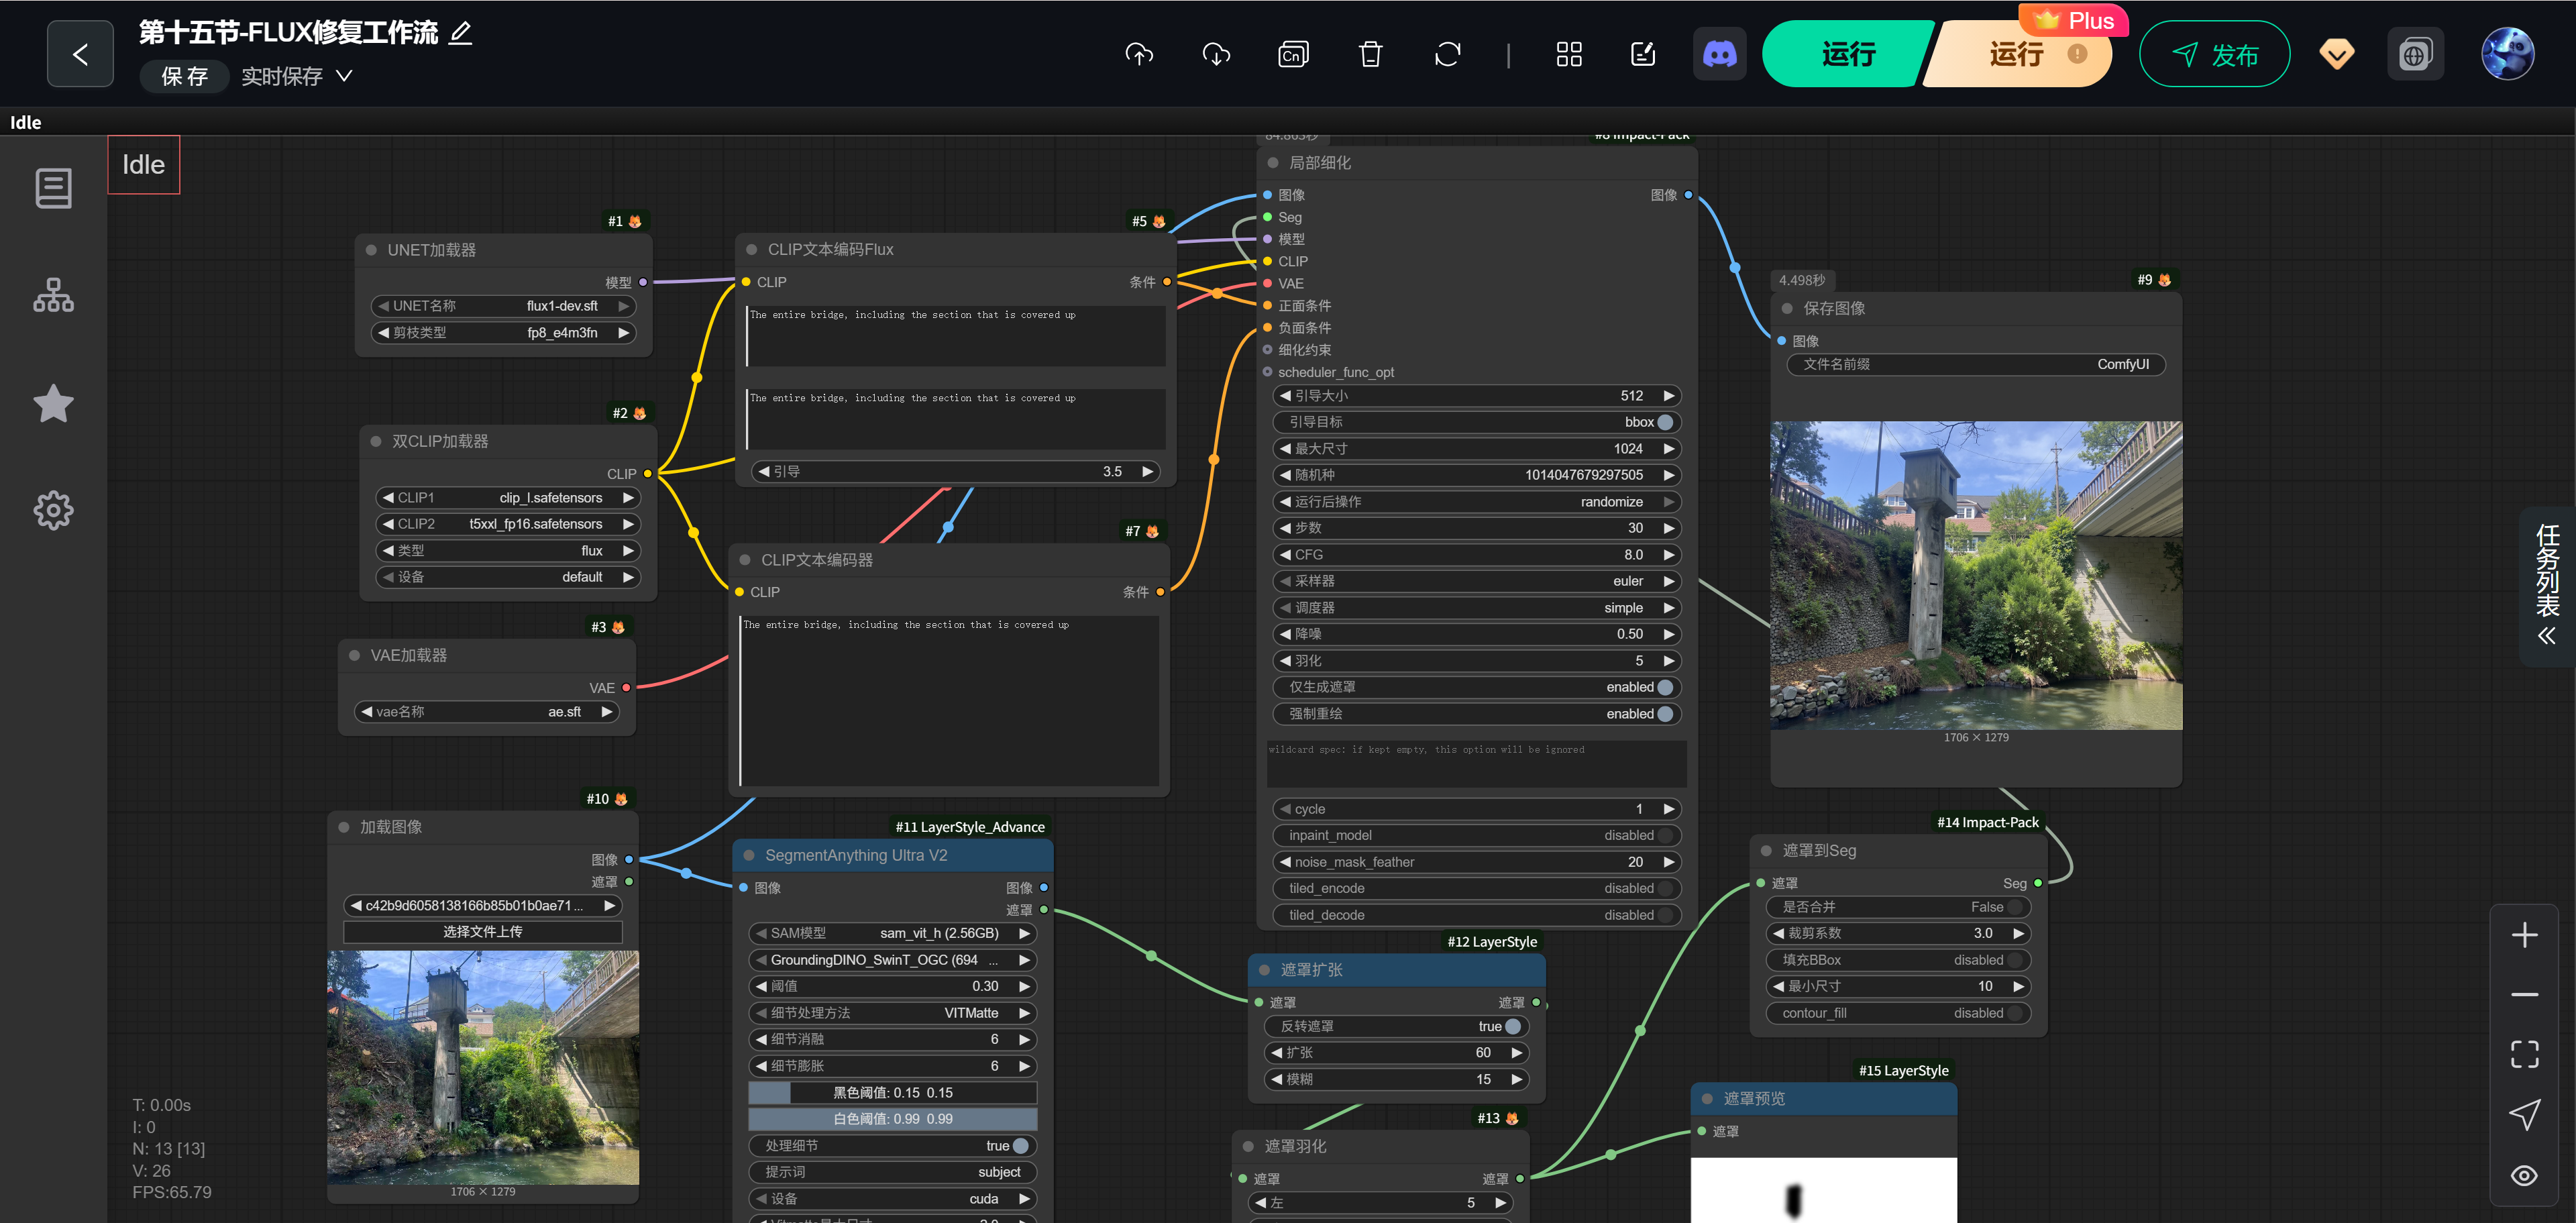The height and width of the screenshot is (1223, 2576).
Task: Click the 选择文件上传 button
Action: (x=482, y=931)
